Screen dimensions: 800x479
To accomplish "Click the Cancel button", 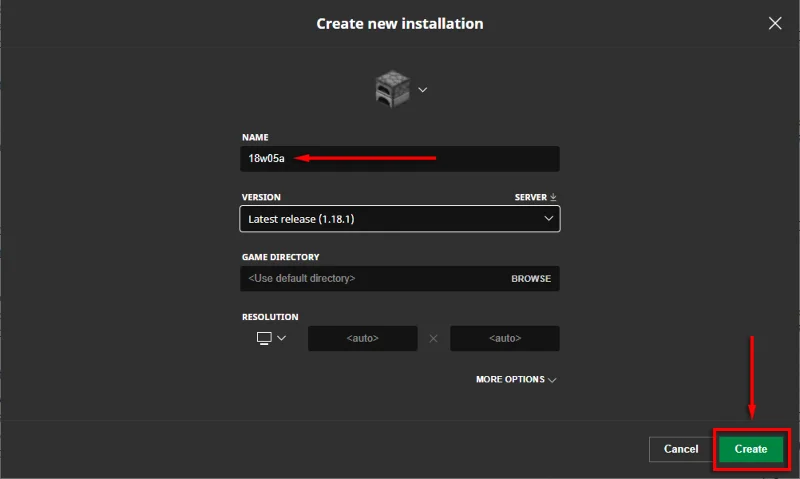I will pos(681,449).
